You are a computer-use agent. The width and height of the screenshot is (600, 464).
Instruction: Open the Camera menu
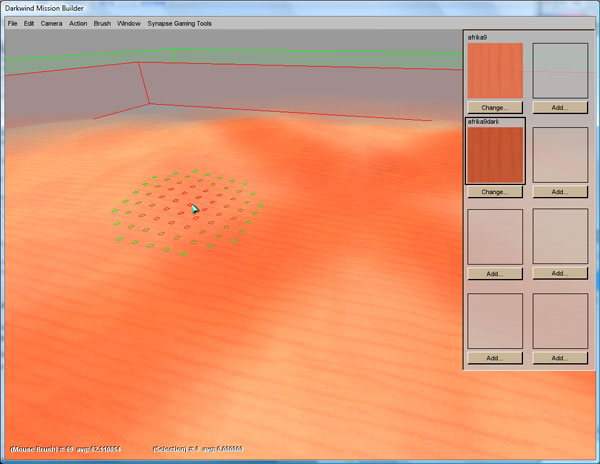coord(51,23)
